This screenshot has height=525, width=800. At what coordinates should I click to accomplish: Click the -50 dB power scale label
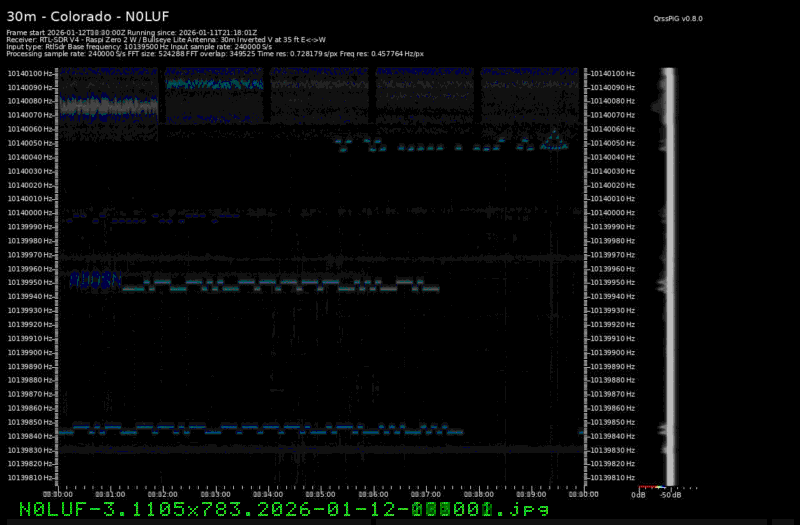[x=669, y=494]
